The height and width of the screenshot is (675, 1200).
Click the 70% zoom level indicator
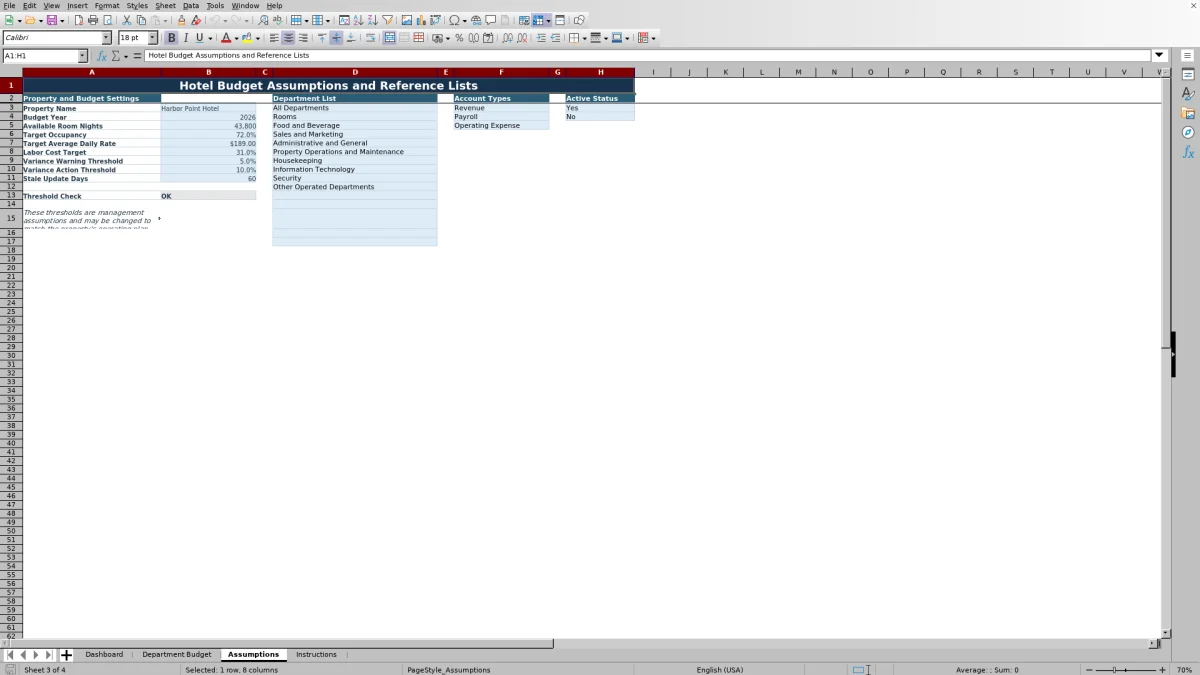click(x=1184, y=670)
